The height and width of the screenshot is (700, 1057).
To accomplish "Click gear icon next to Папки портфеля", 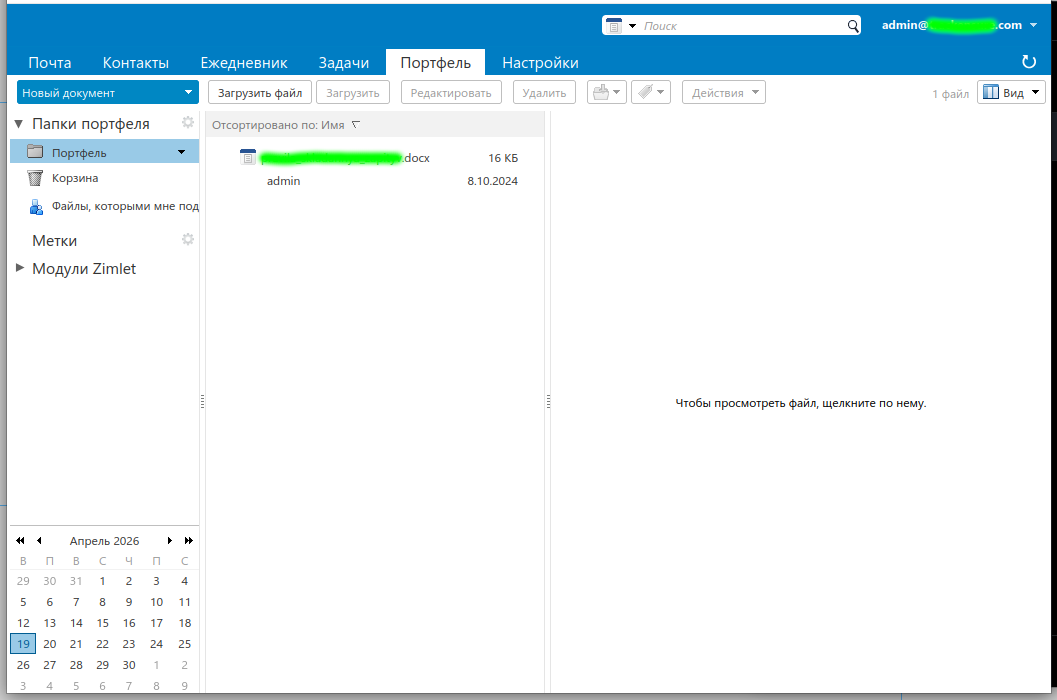I will [187, 123].
